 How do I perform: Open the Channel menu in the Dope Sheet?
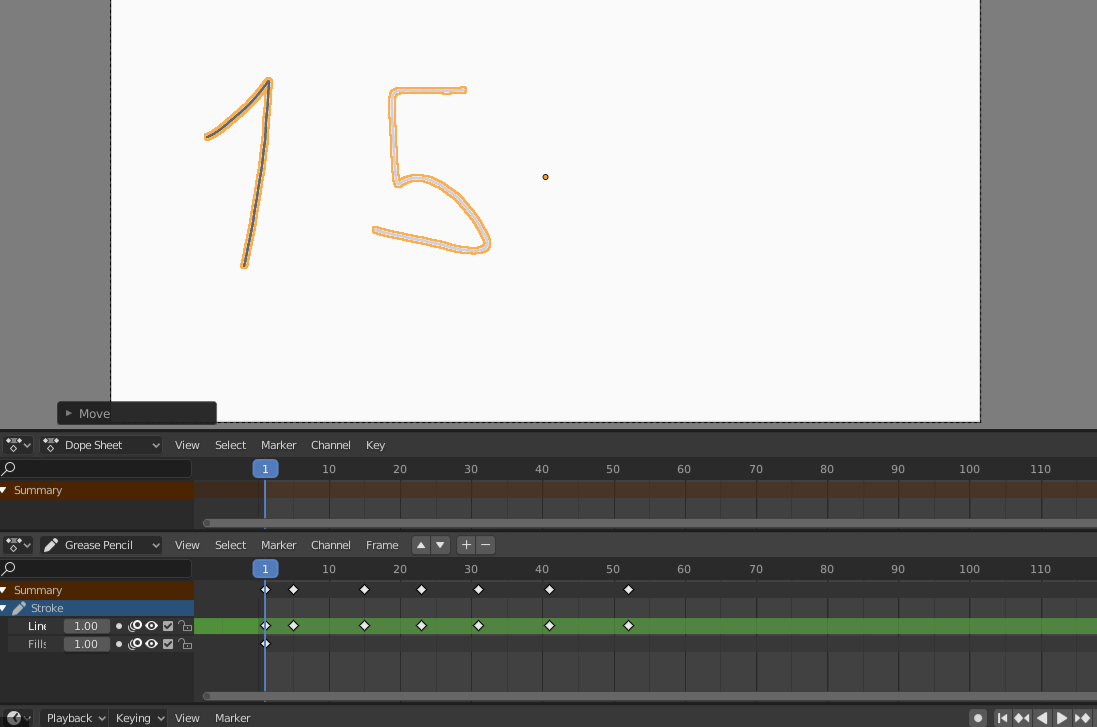pos(330,445)
